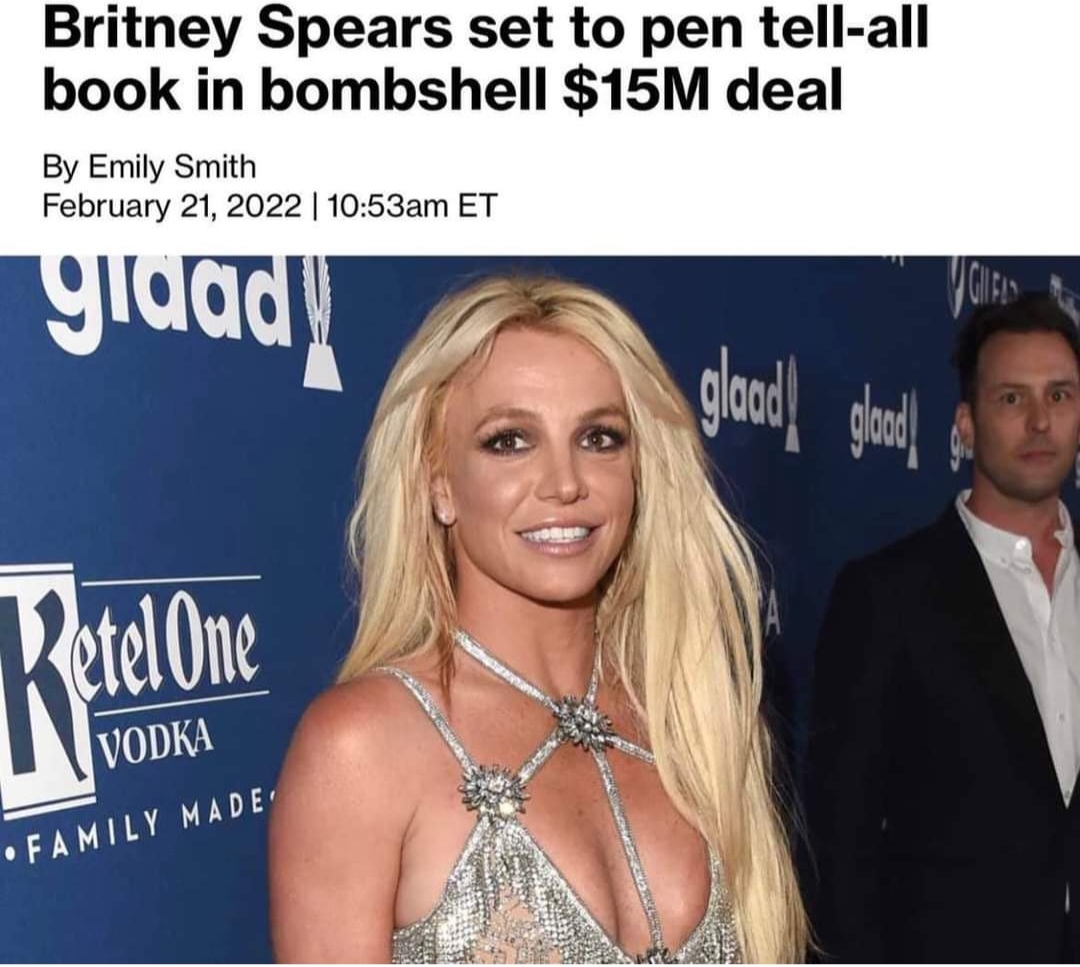Open the headline's first line about tell-all

click(x=486, y=30)
